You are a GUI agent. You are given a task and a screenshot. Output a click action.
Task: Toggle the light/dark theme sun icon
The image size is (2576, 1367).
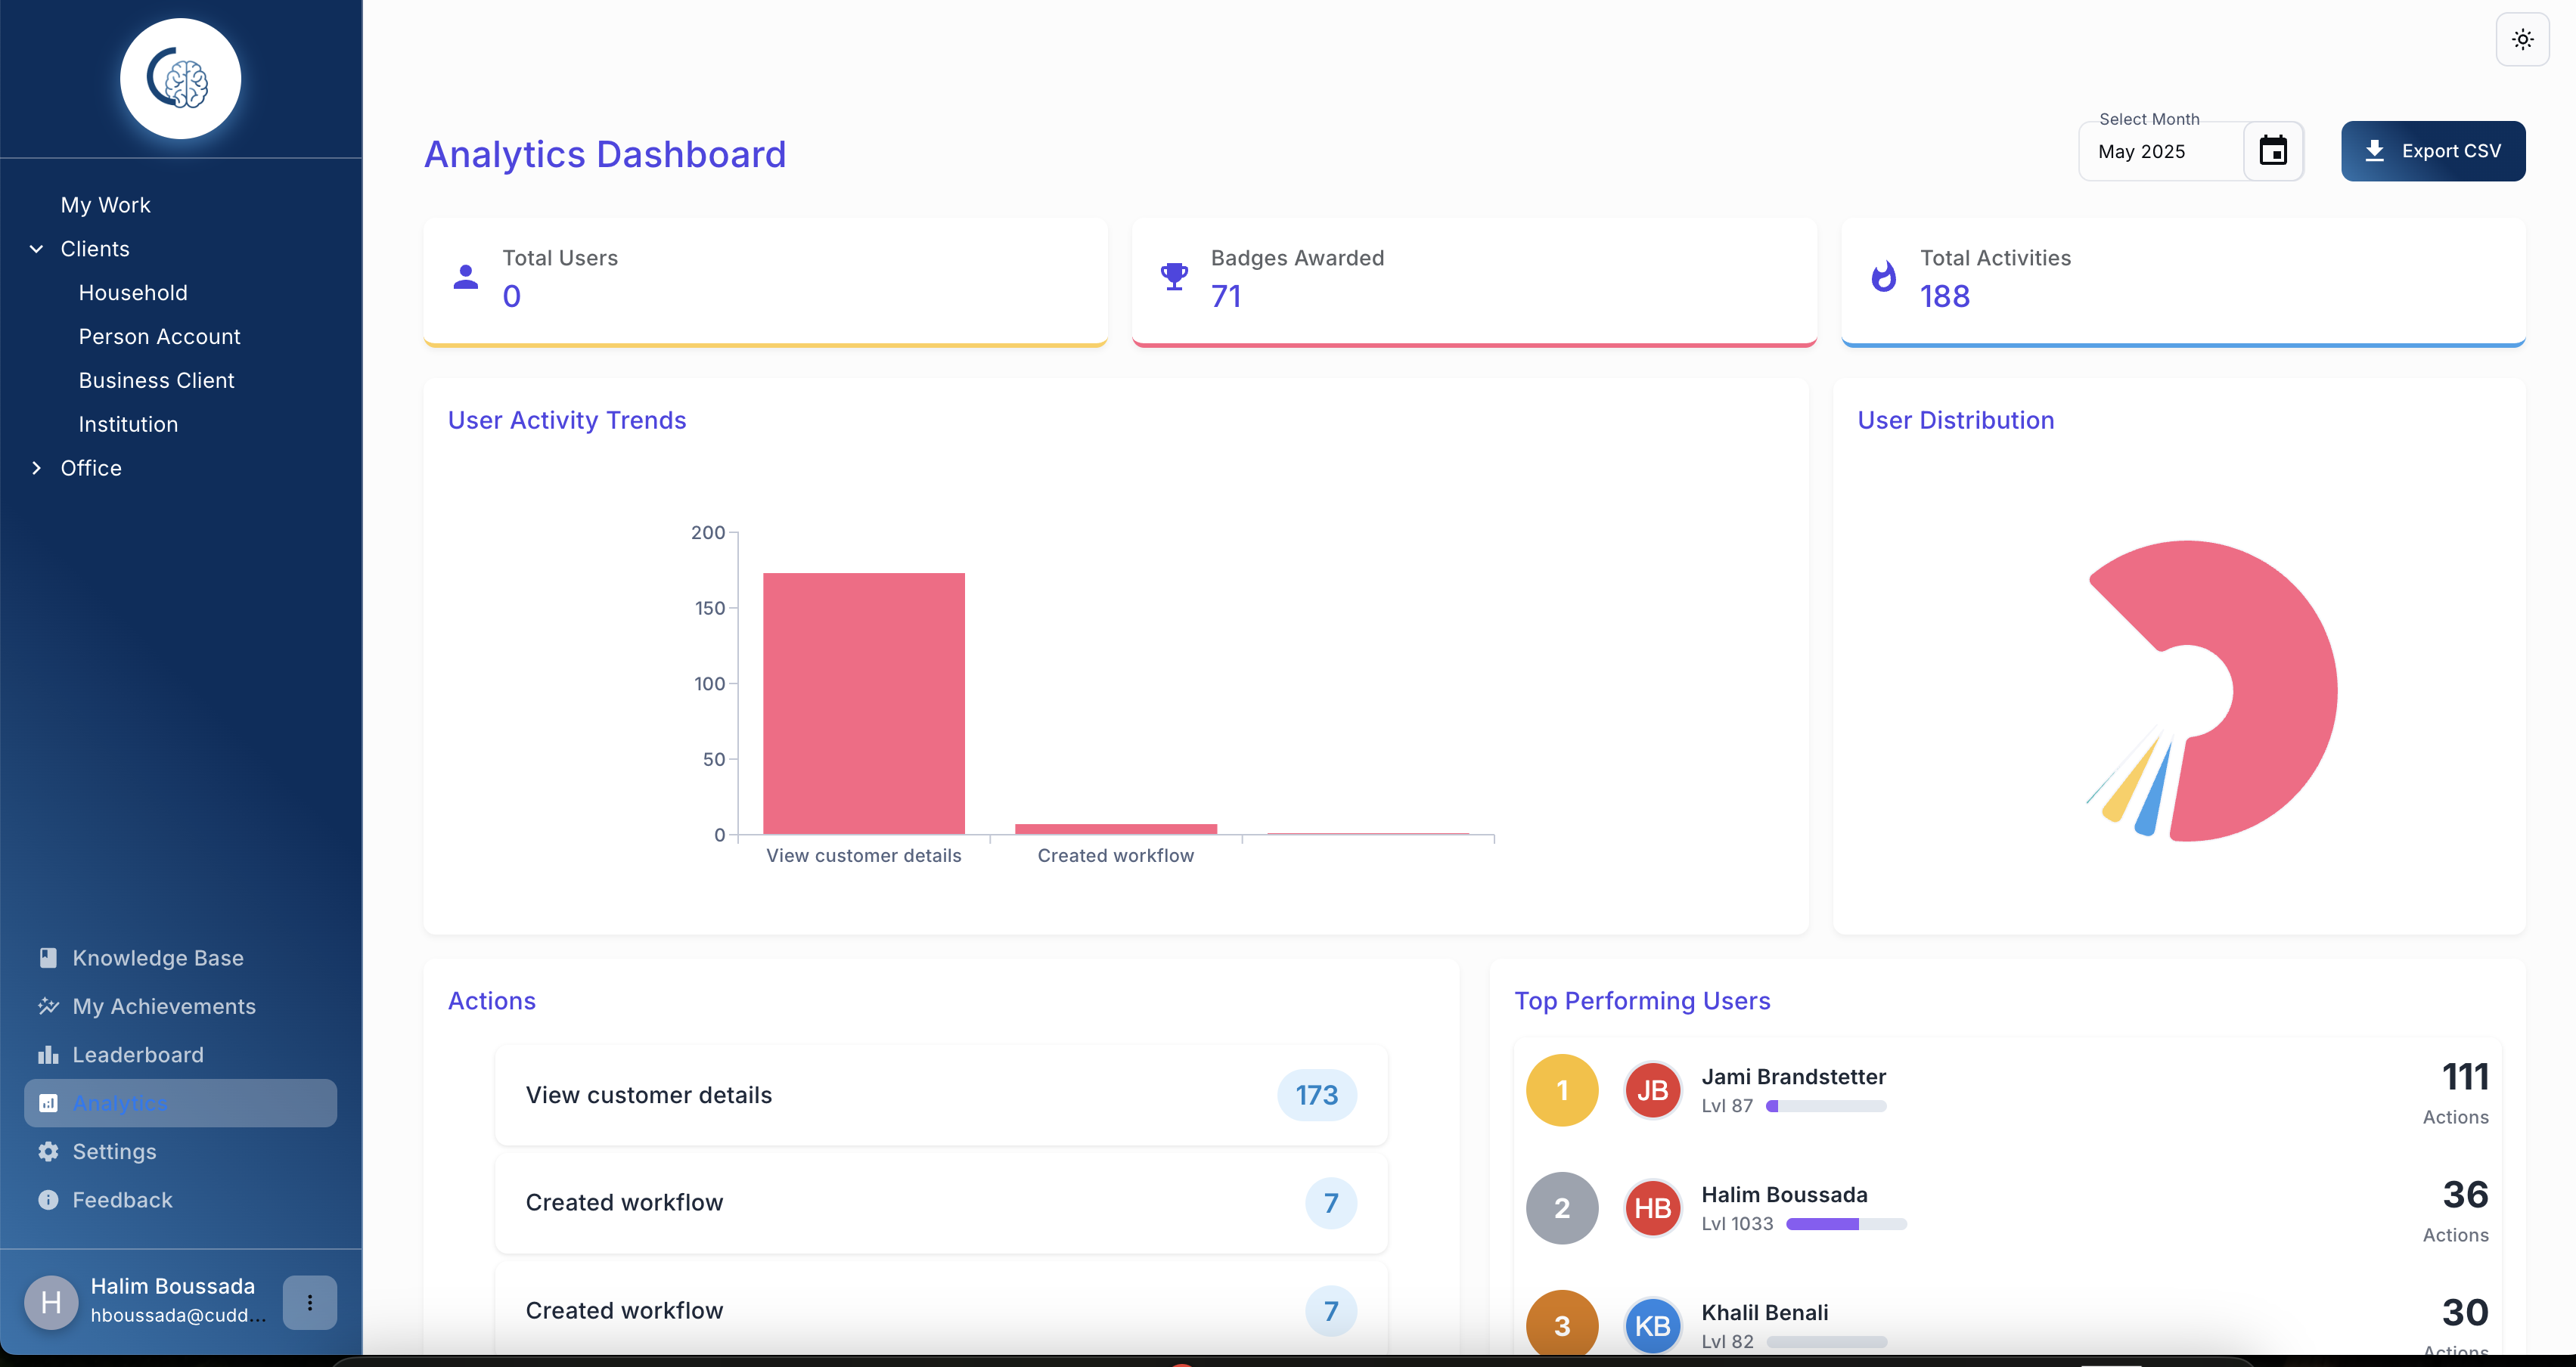click(2522, 40)
